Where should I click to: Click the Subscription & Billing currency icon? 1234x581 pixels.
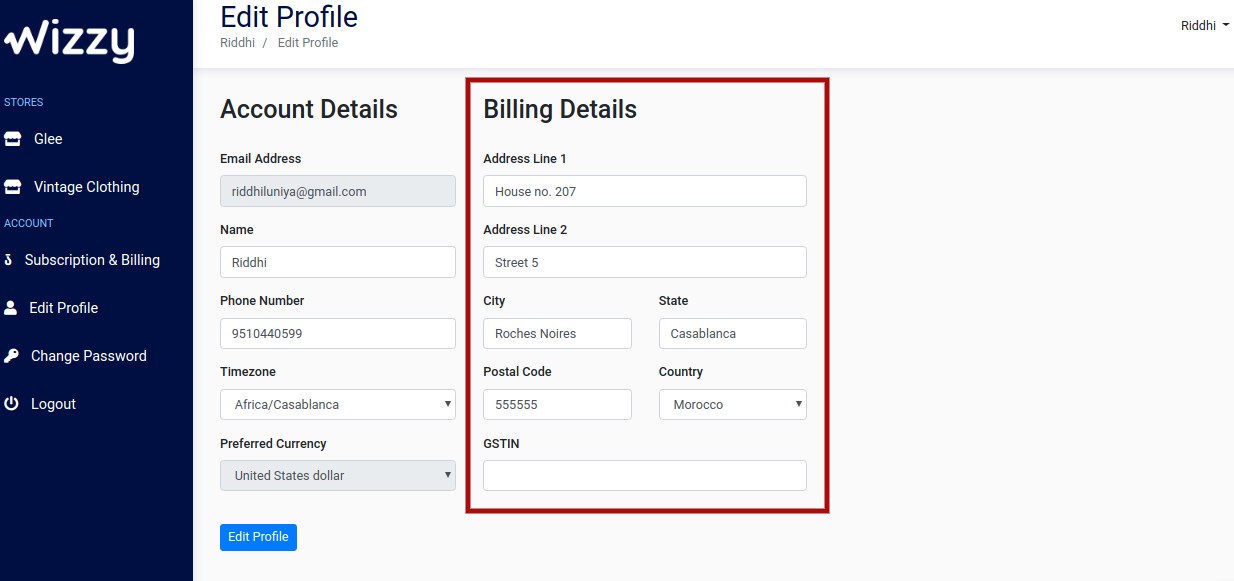(x=8, y=260)
